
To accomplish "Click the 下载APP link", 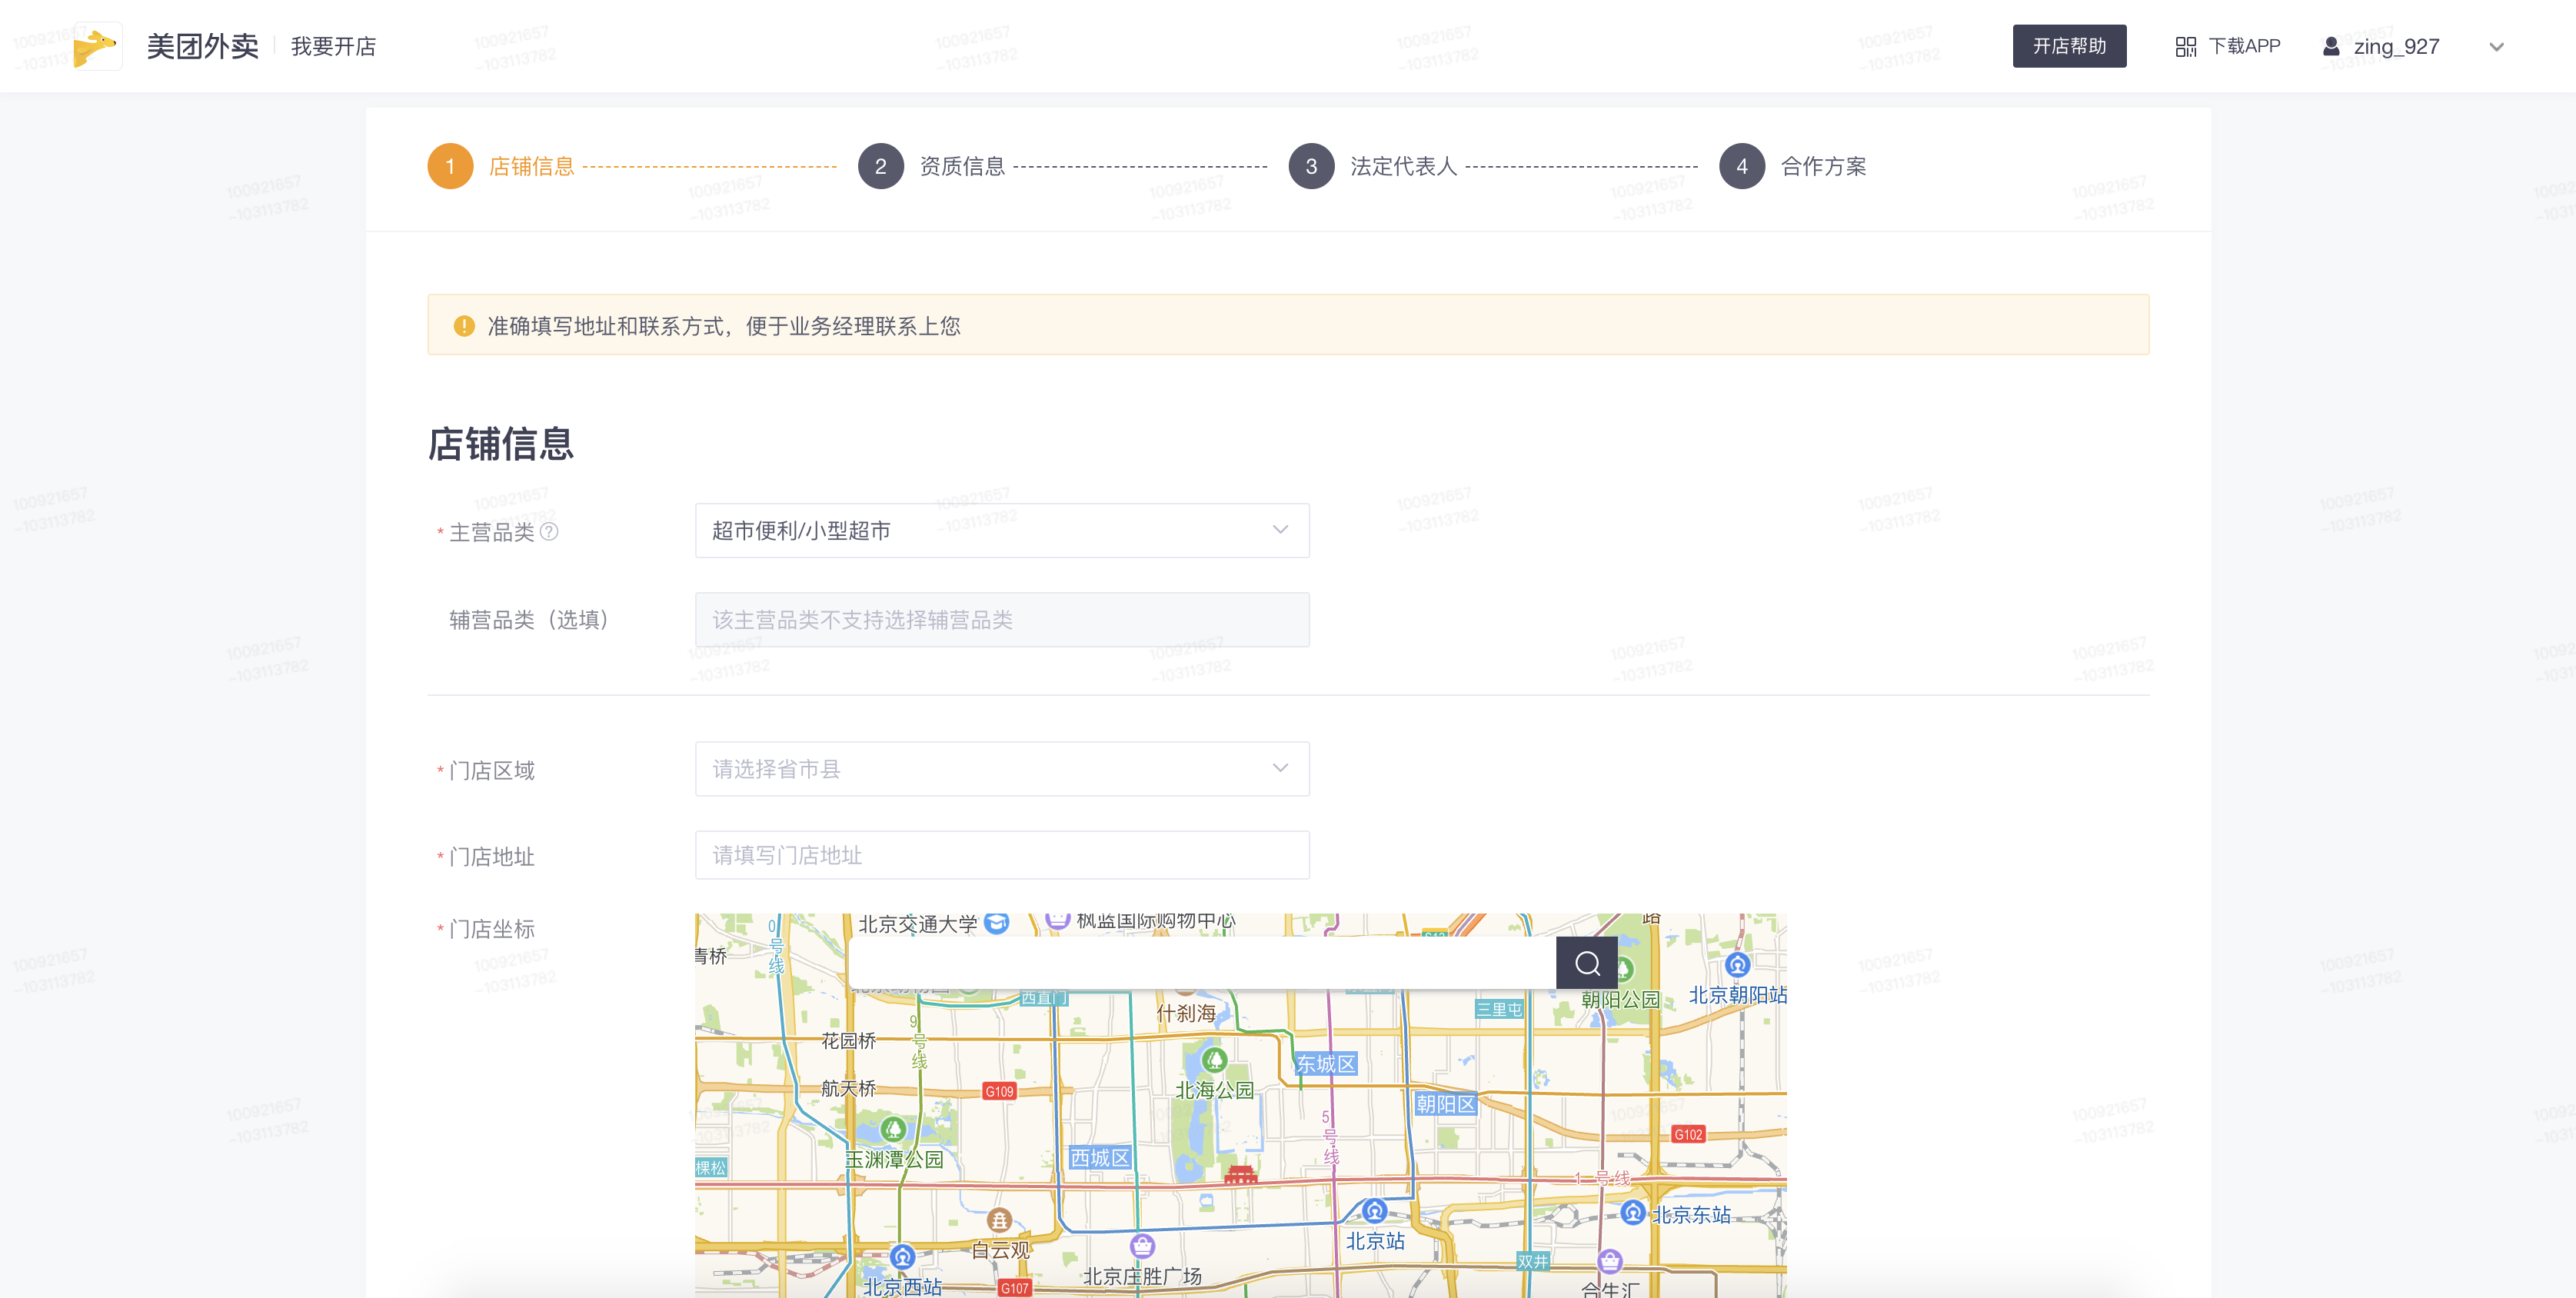I will click(2243, 46).
